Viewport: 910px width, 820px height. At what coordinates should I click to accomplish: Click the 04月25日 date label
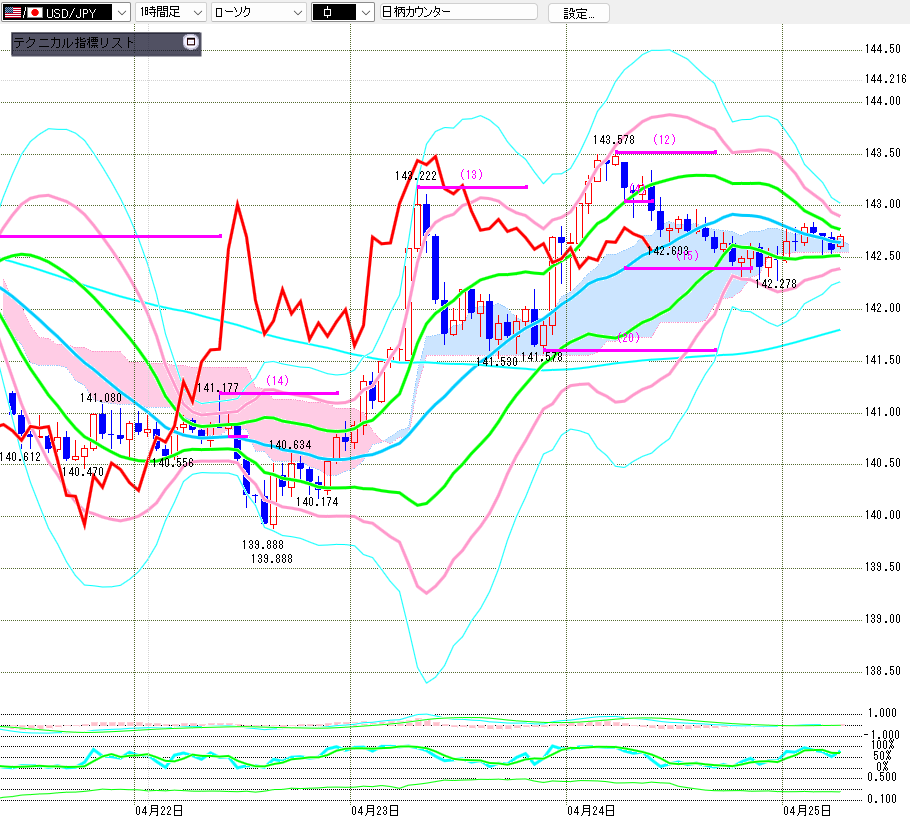click(x=807, y=811)
